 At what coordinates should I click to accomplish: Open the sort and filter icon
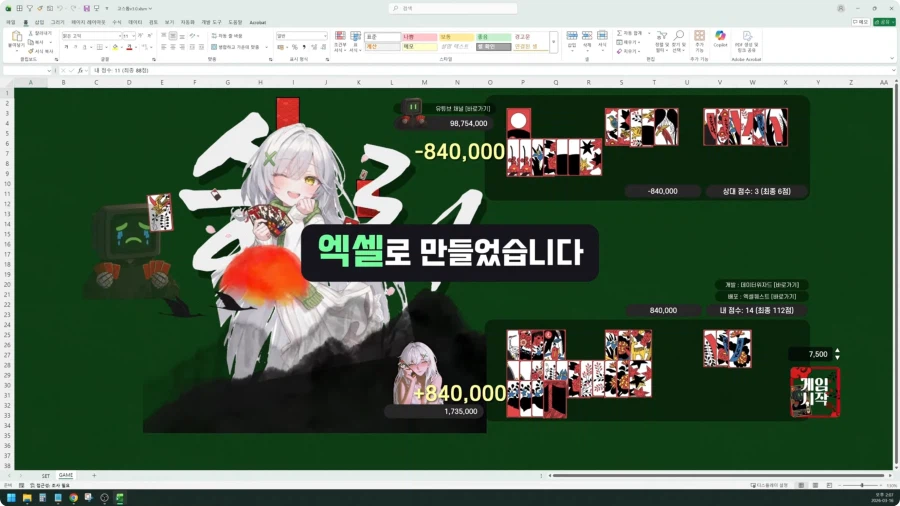(x=662, y=37)
